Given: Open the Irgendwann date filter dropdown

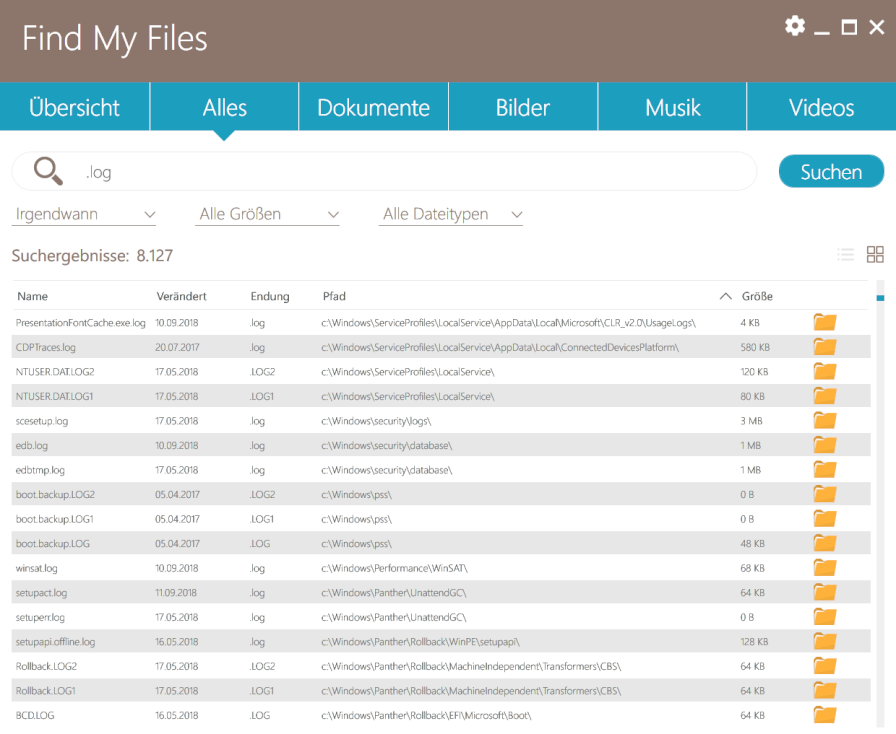Looking at the screenshot, I should tap(84, 214).
